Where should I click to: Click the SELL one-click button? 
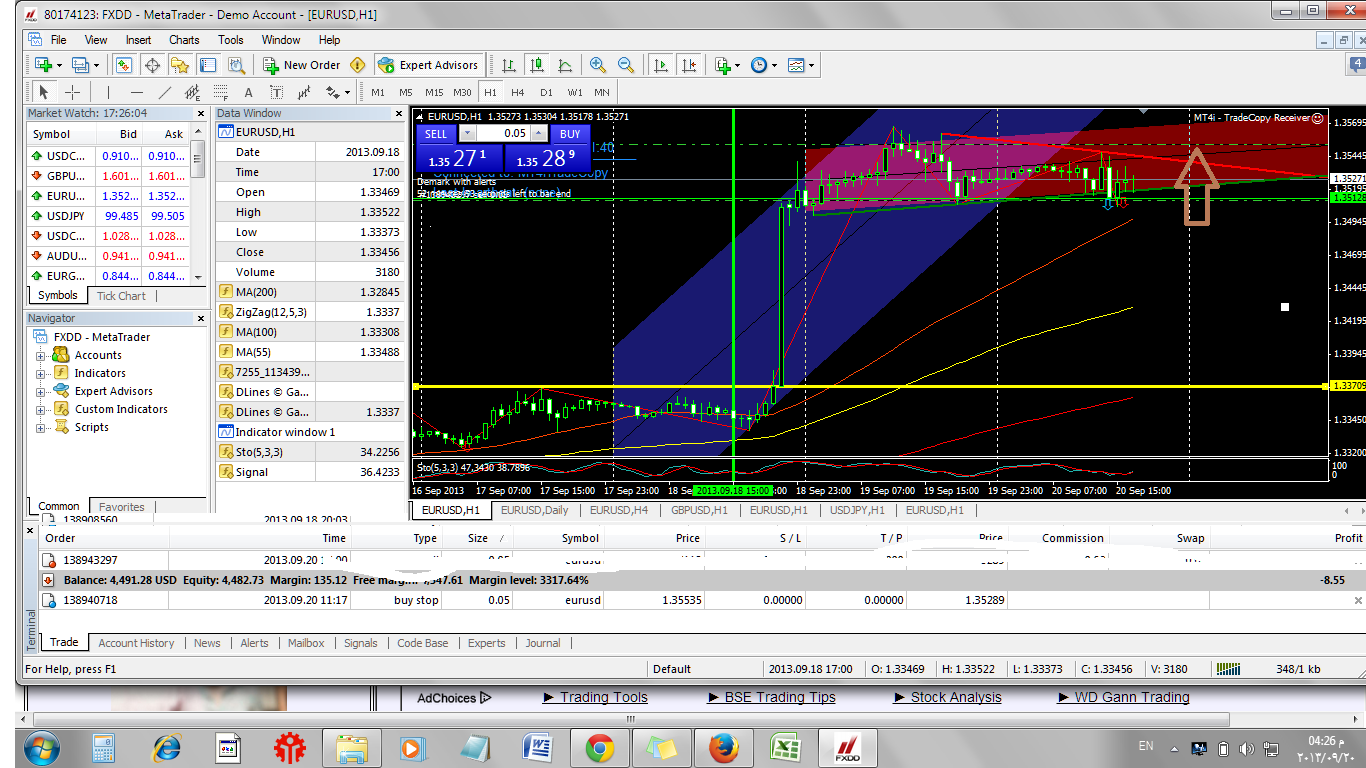[x=436, y=133]
